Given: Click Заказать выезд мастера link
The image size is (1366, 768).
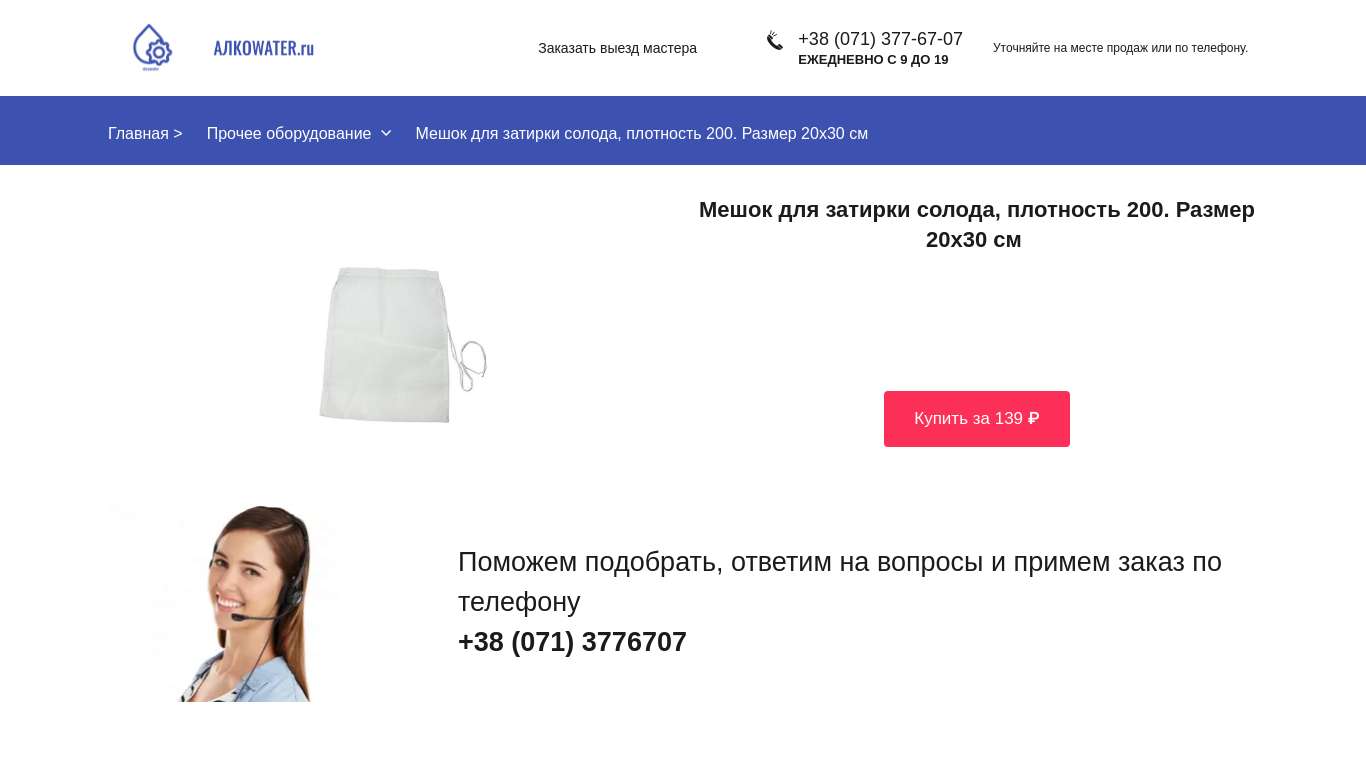Looking at the screenshot, I should (617, 48).
